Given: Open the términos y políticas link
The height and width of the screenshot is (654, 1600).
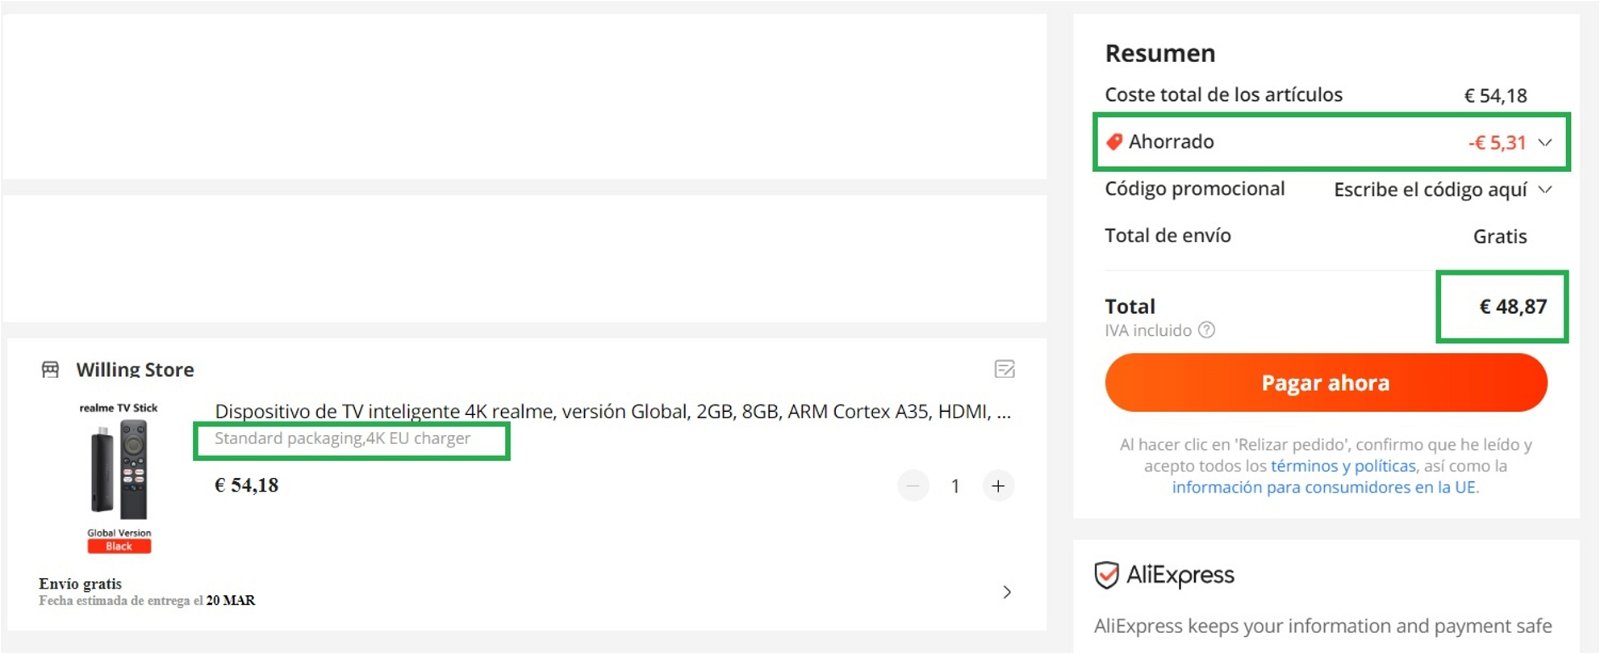Looking at the screenshot, I should pyautogui.click(x=1344, y=466).
